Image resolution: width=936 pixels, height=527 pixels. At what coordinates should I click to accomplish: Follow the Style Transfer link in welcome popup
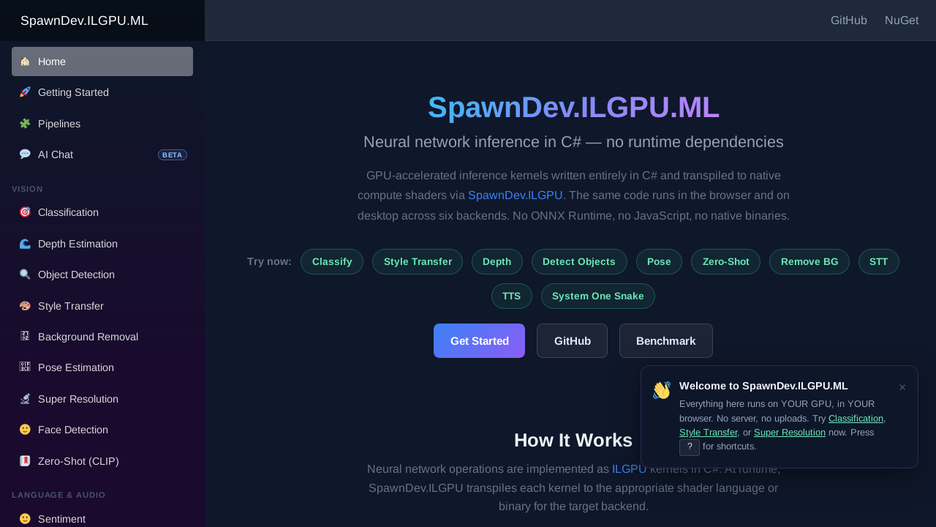pyautogui.click(x=708, y=432)
